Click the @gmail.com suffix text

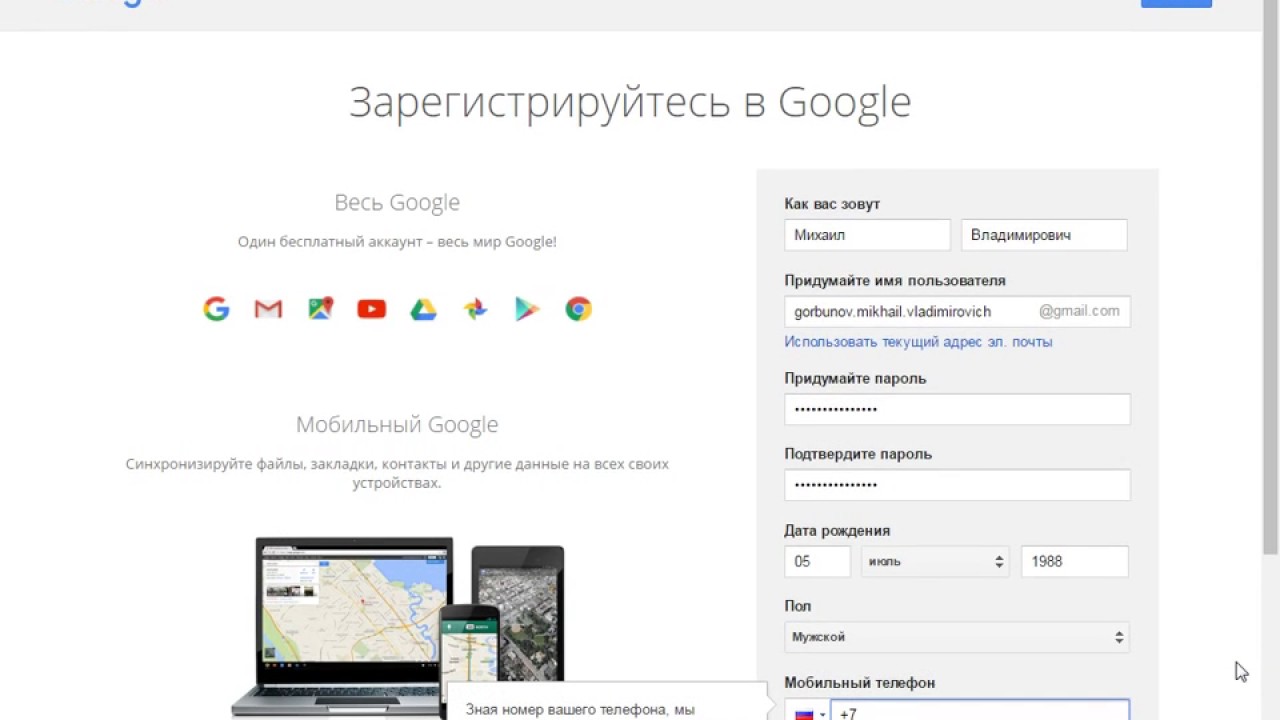tap(1079, 311)
